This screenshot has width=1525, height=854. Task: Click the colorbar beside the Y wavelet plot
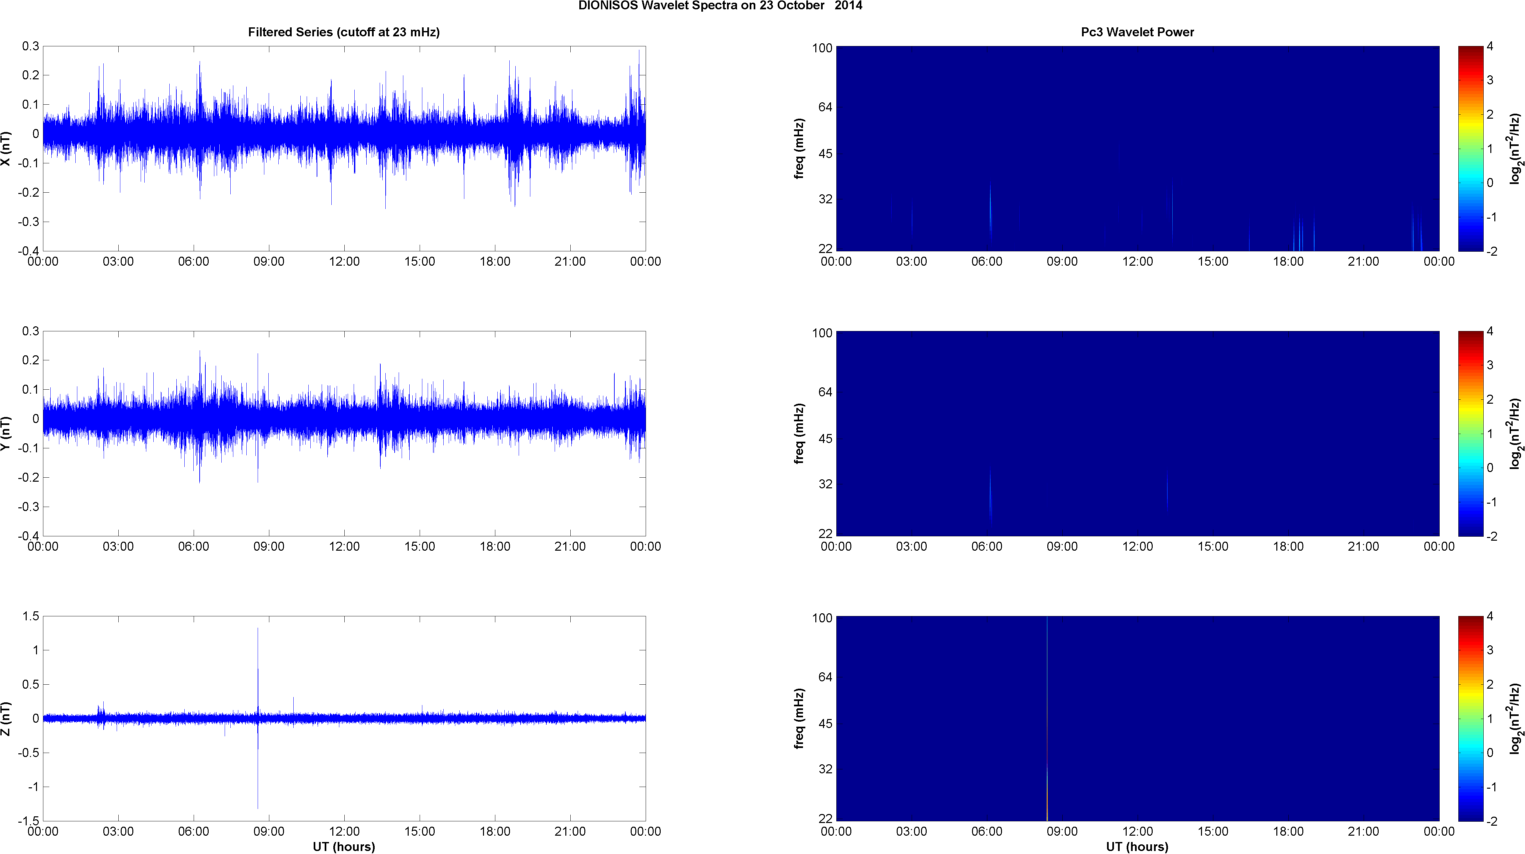[x=1470, y=433]
